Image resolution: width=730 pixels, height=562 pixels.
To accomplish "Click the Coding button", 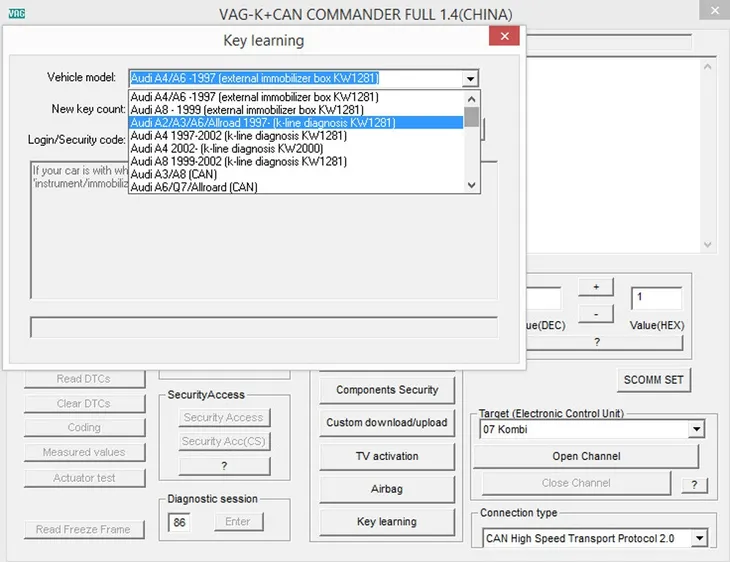I will pyautogui.click(x=84, y=427).
